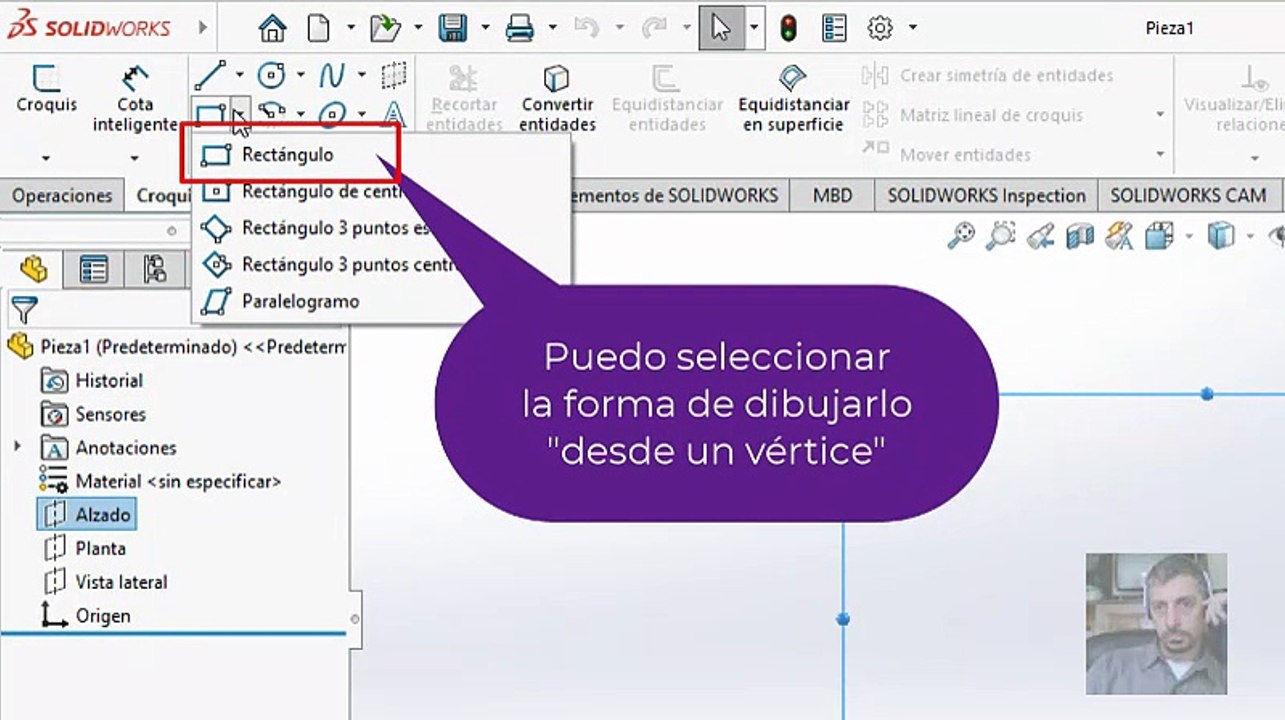The width and height of the screenshot is (1285, 720).
Task: Open the Save dropdown arrow
Action: (484, 28)
